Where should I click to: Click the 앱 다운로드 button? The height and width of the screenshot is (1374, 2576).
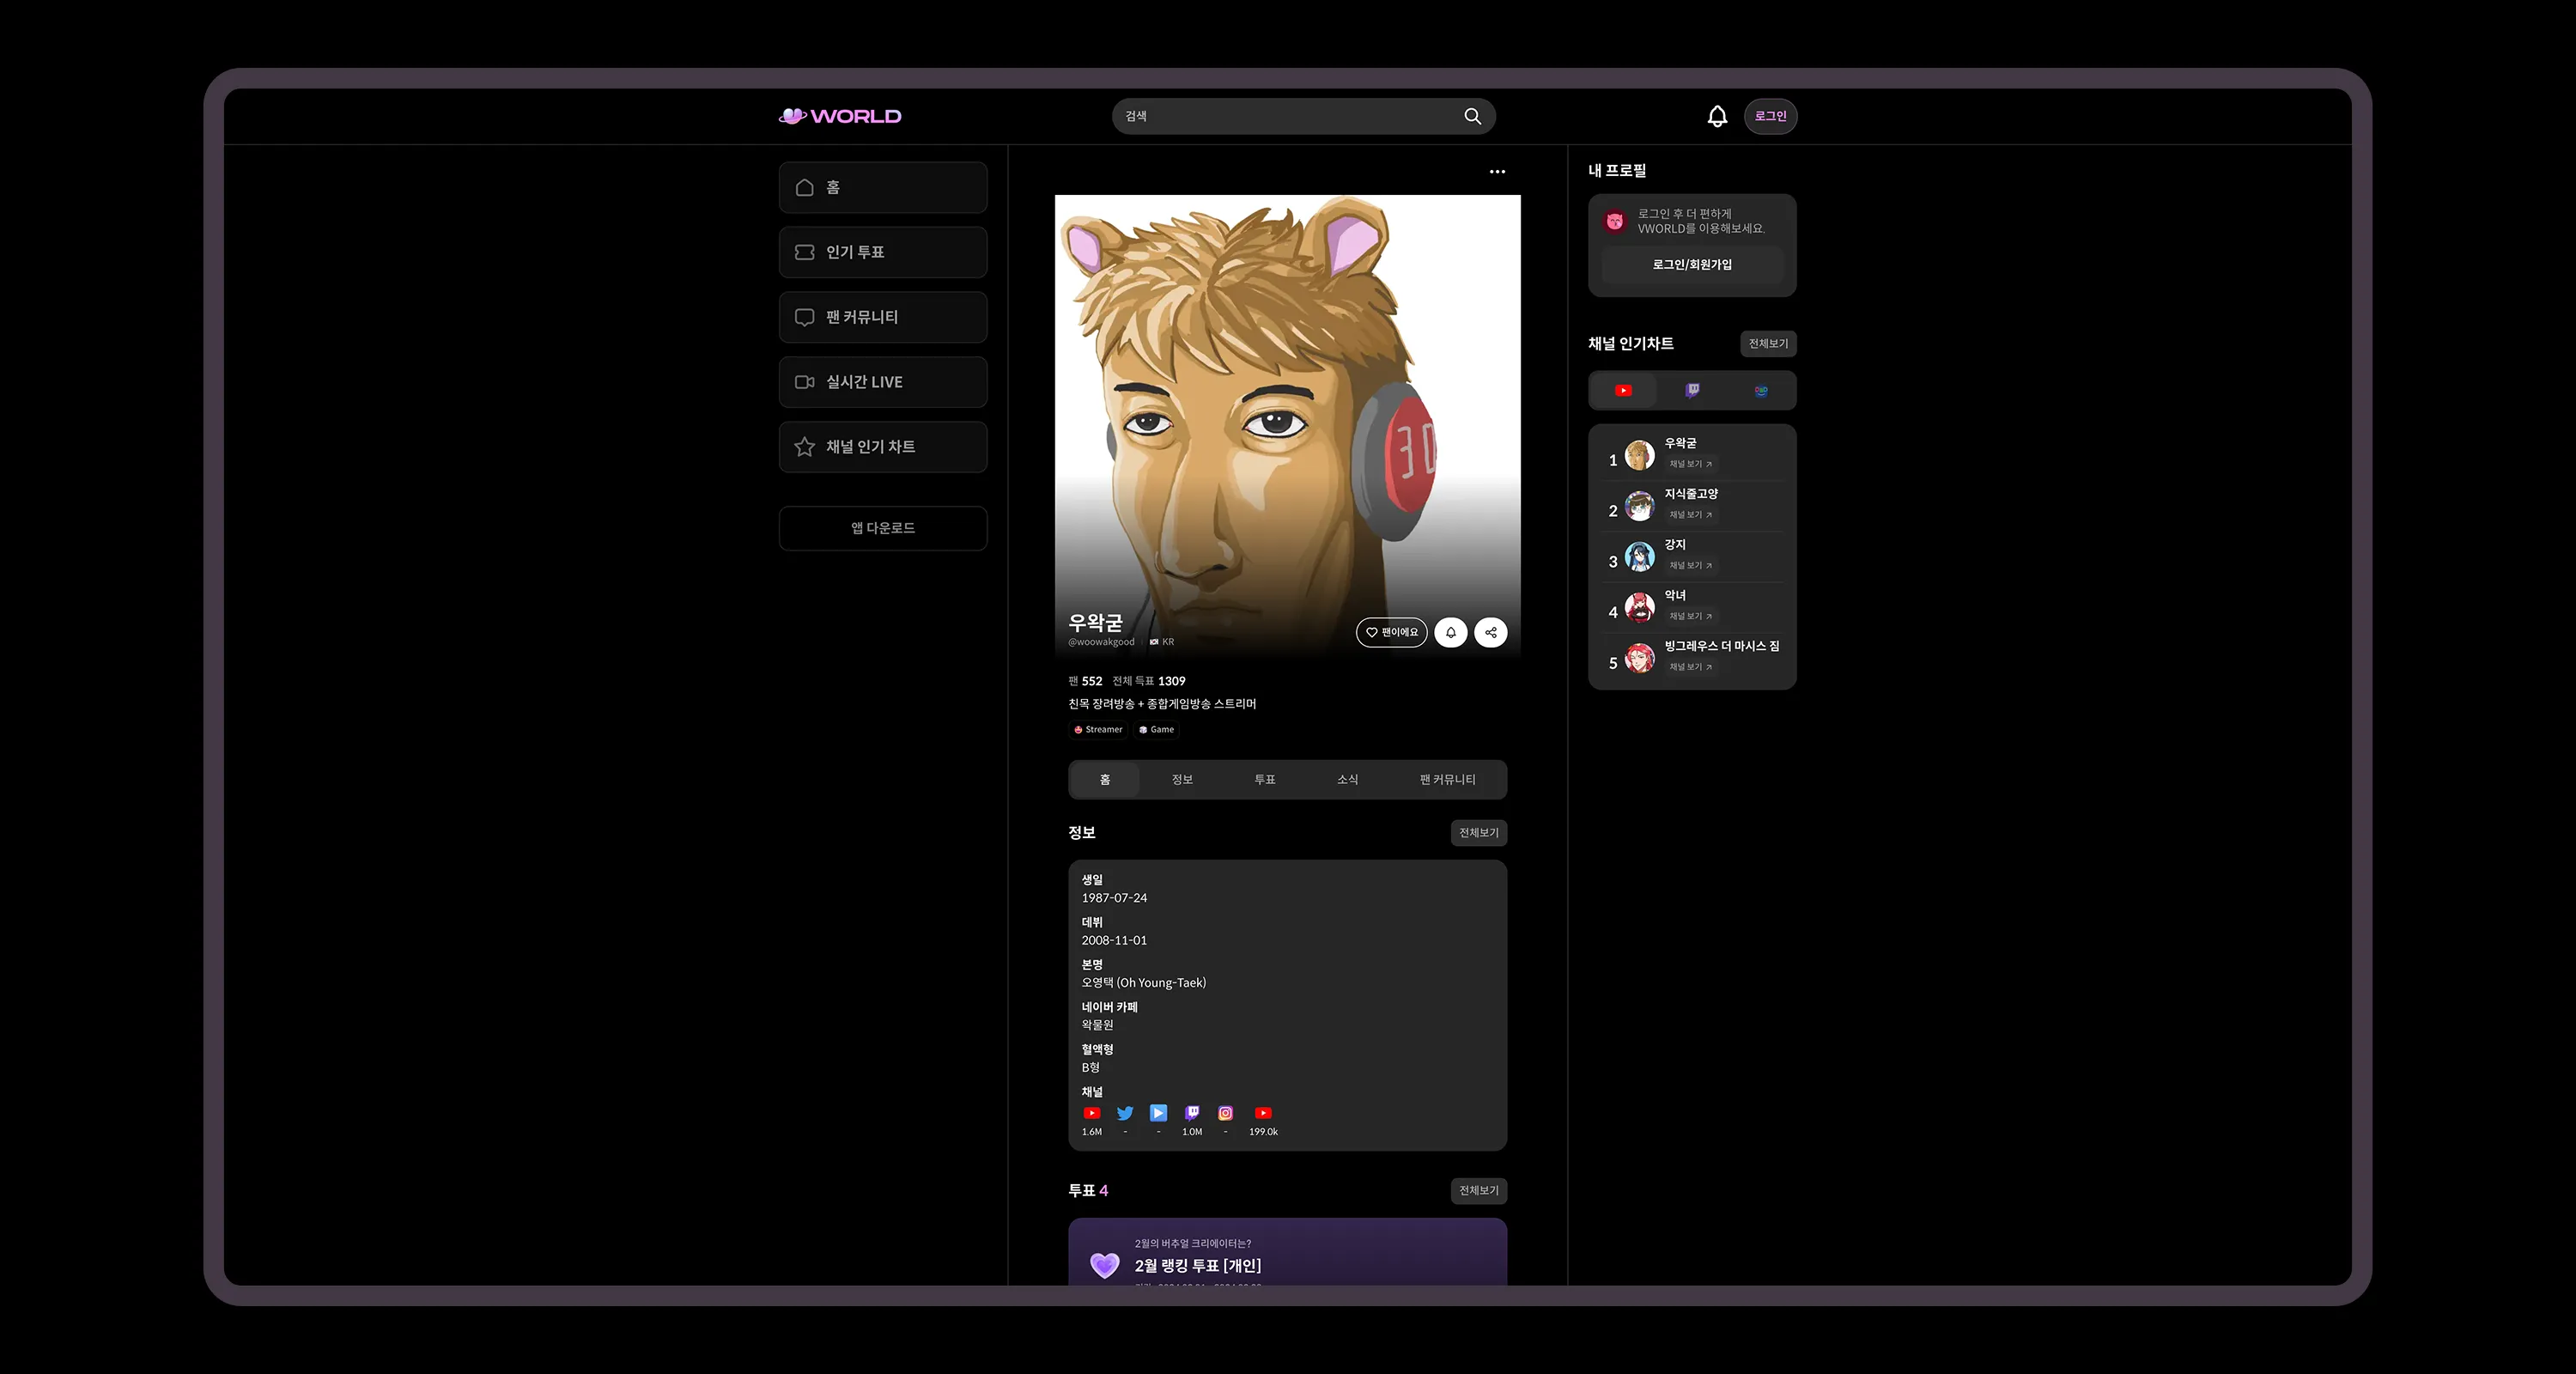[x=883, y=528]
